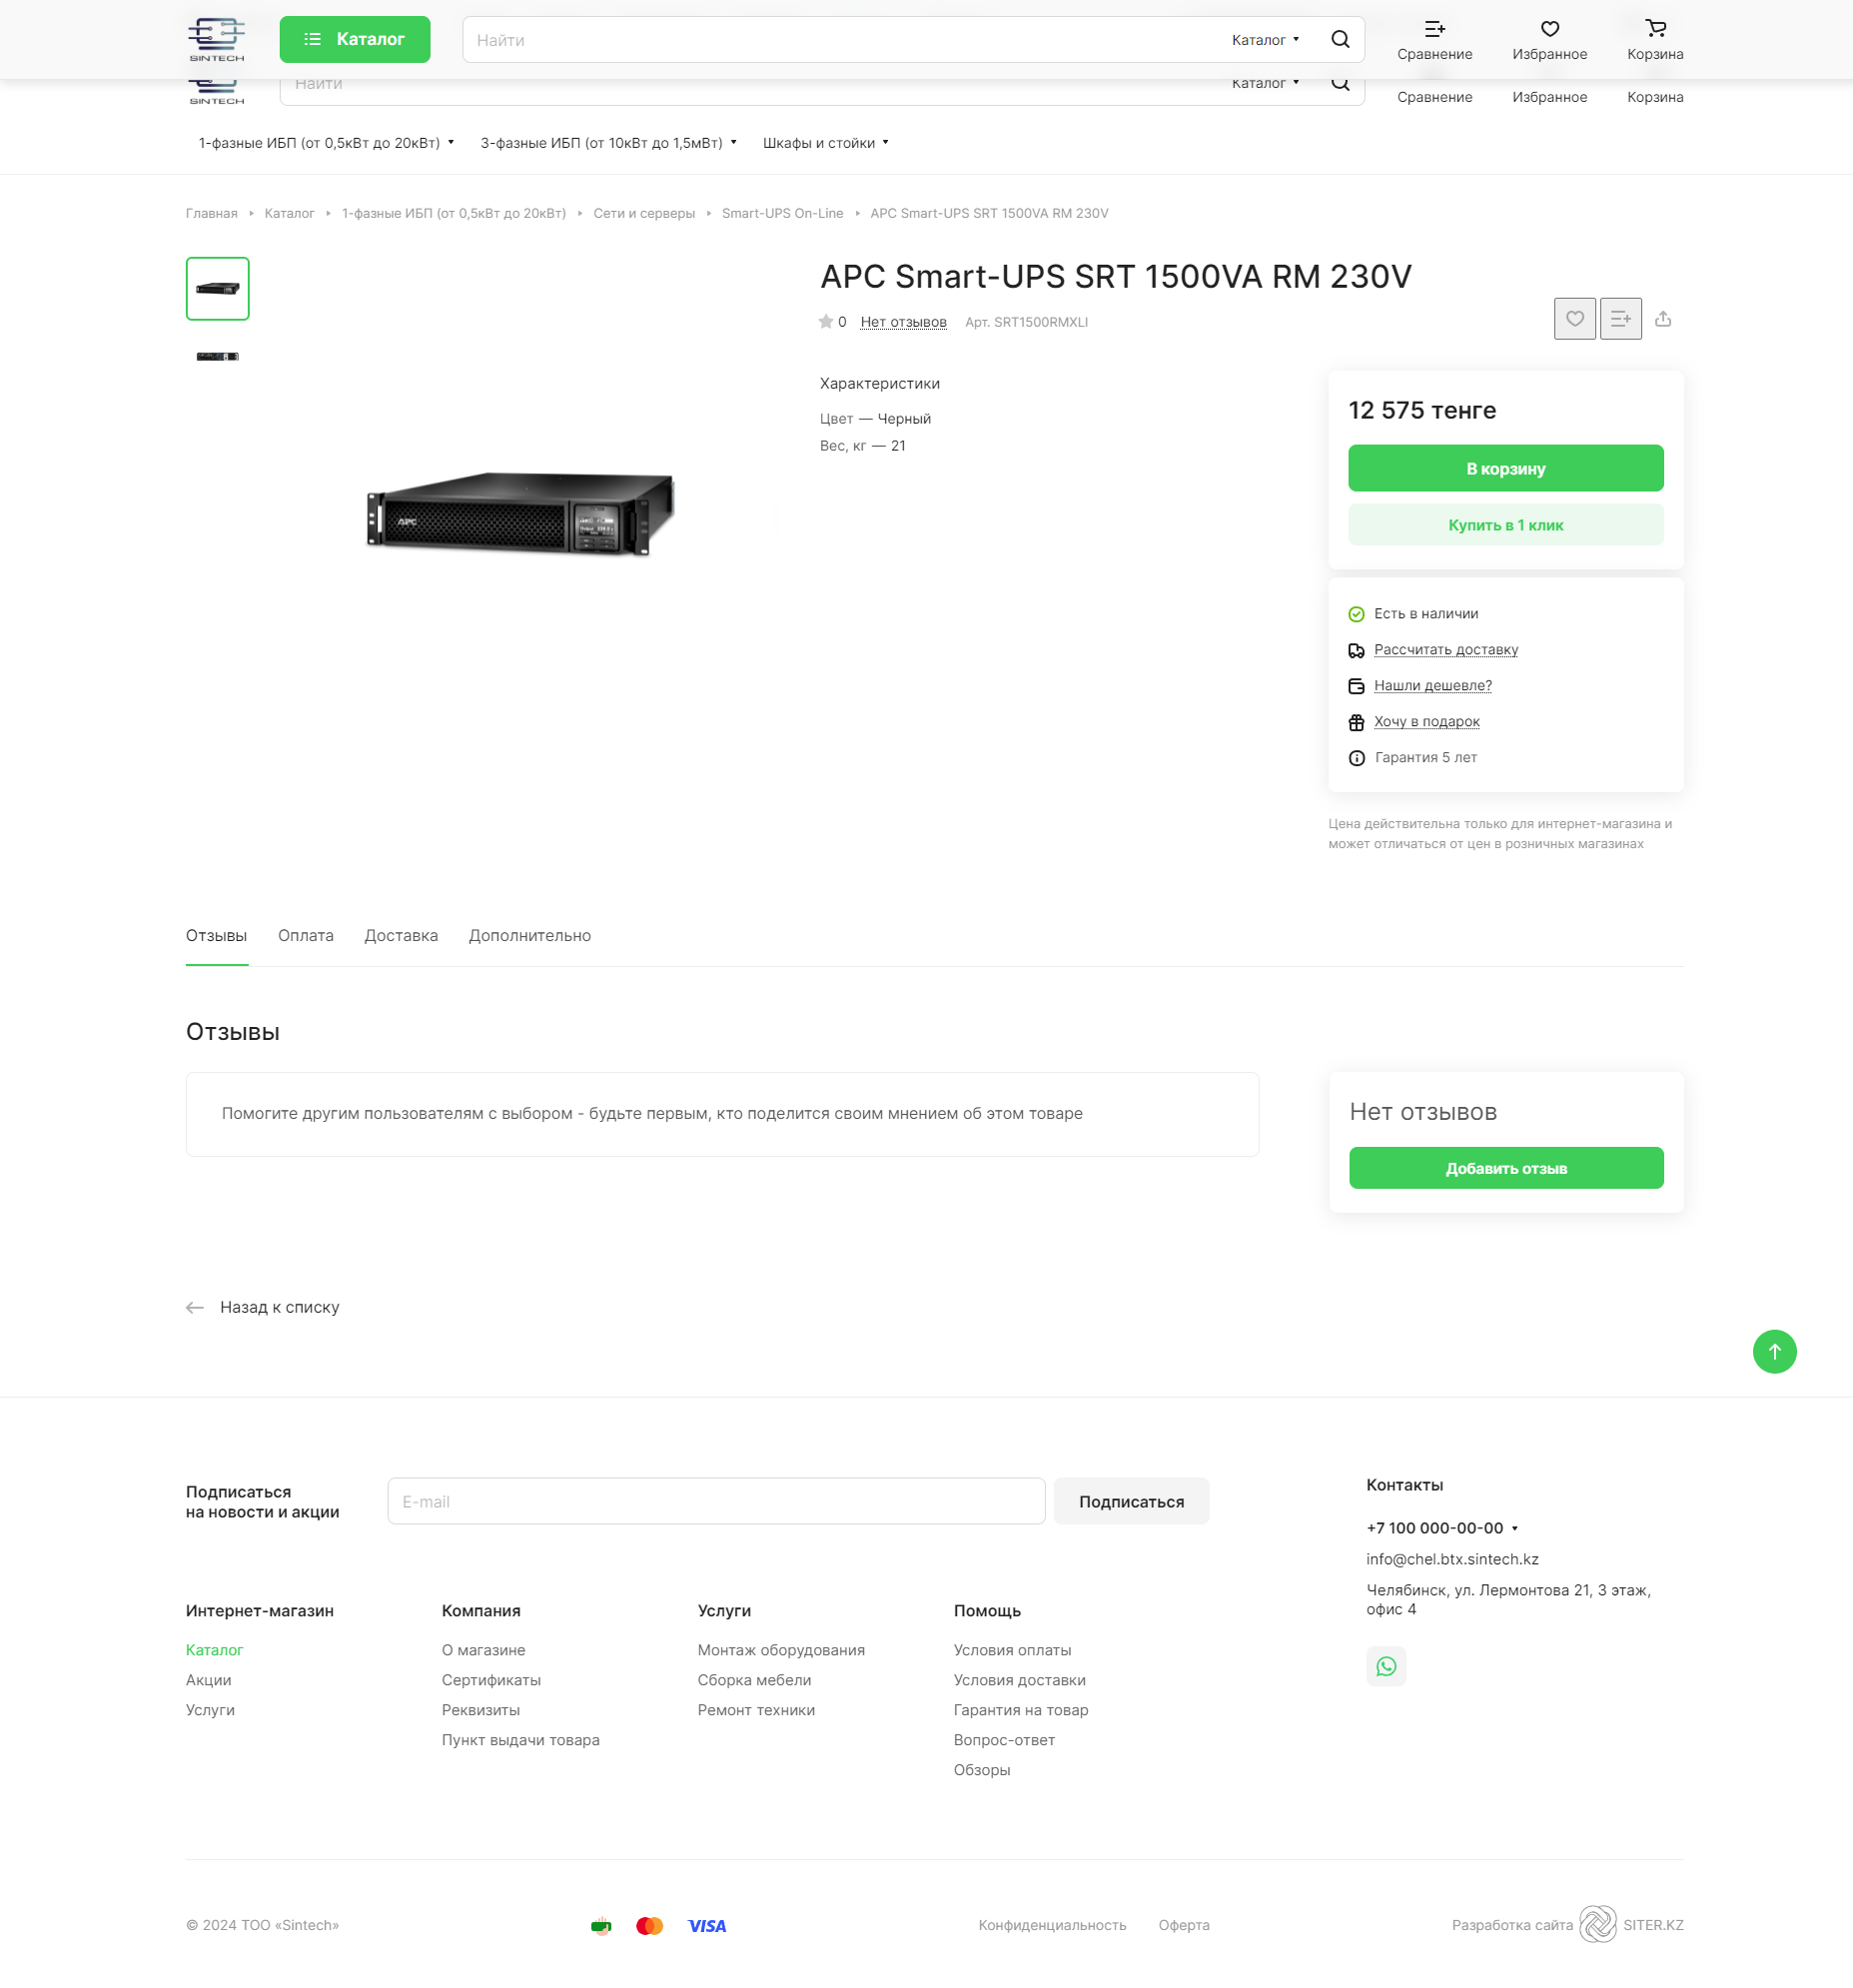This screenshot has height=1988, width=1853.
Task: Switch to Оплата tab
Action: tap(305, 935)
